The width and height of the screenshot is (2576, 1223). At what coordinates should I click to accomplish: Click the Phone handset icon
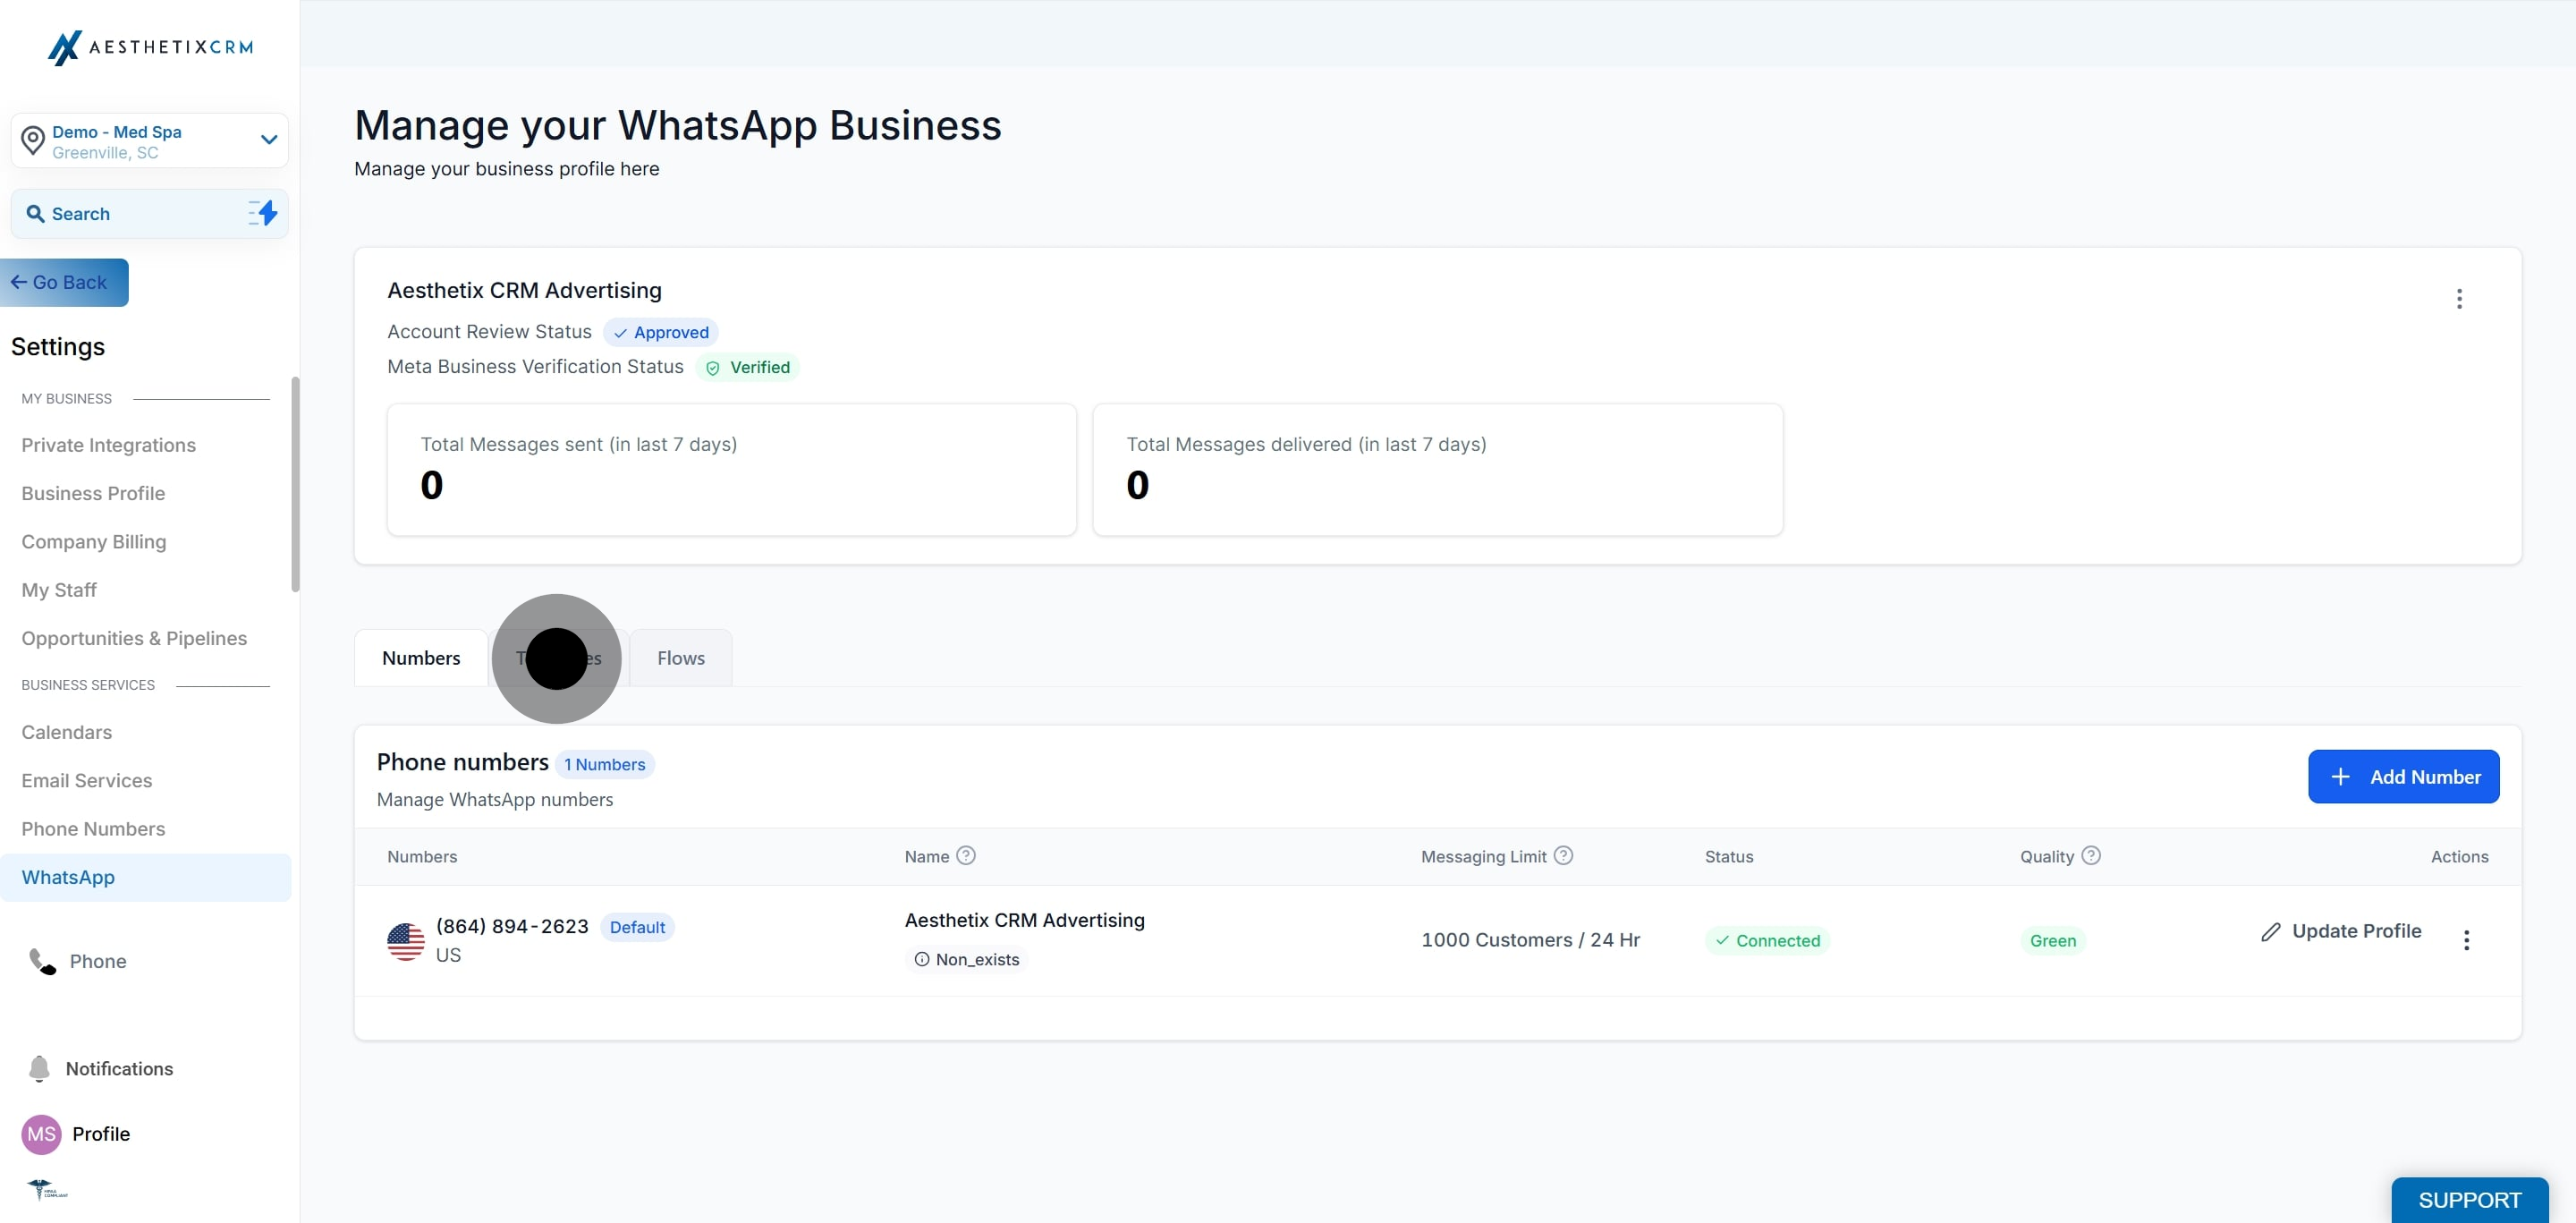[42, 961]
